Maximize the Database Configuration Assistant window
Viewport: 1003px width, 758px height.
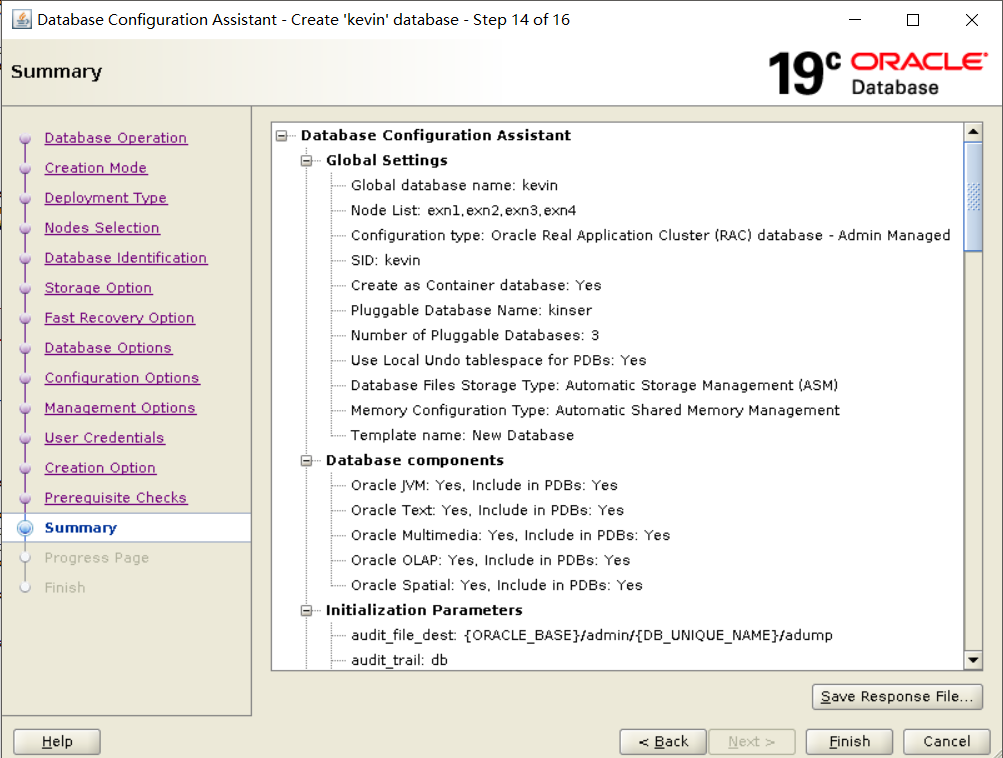tap(913, 20)
